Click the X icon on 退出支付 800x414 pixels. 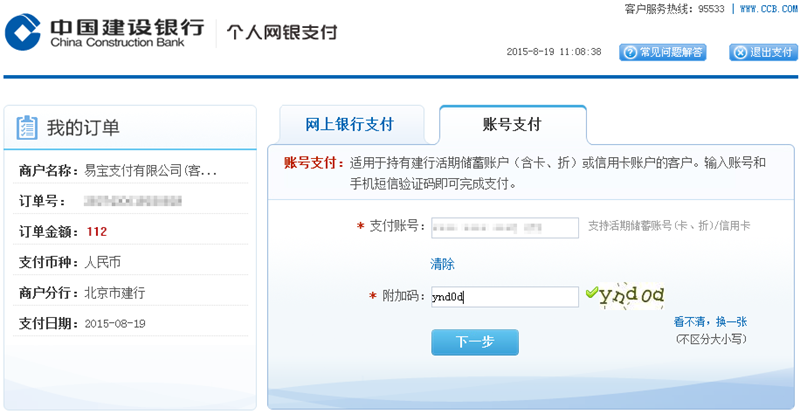(x=738, y=52)
